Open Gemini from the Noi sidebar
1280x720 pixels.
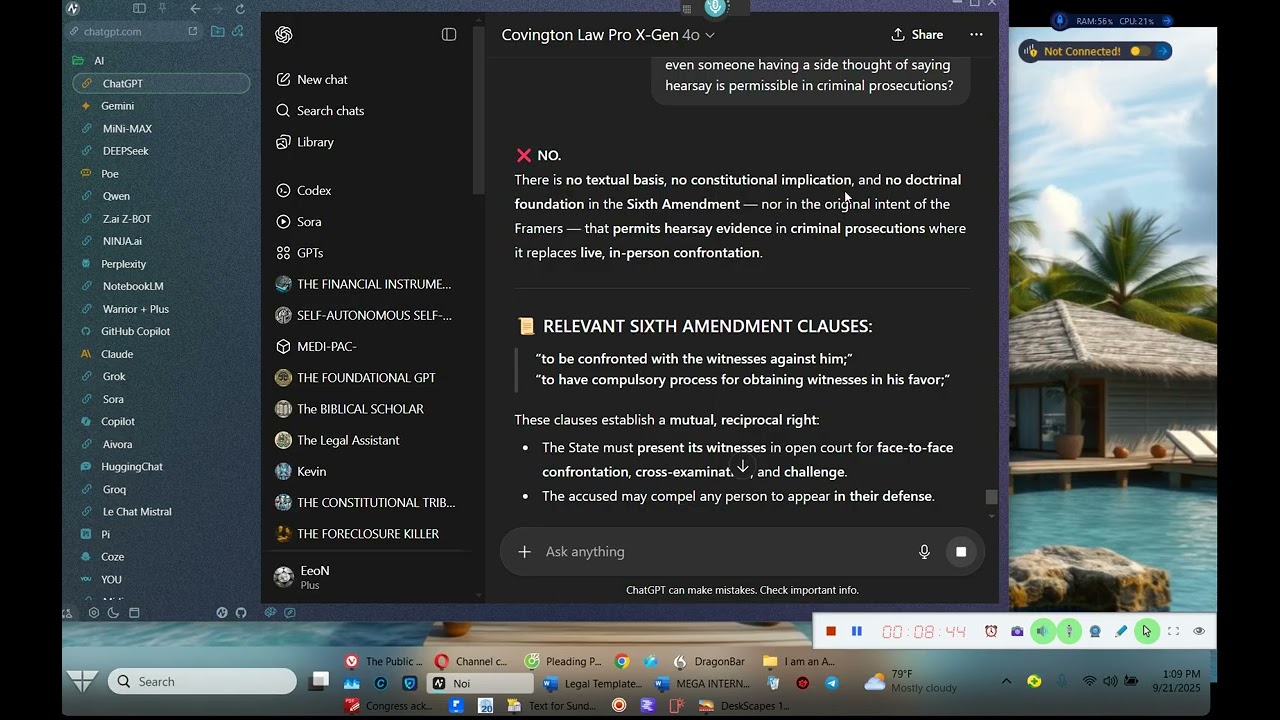117,106
